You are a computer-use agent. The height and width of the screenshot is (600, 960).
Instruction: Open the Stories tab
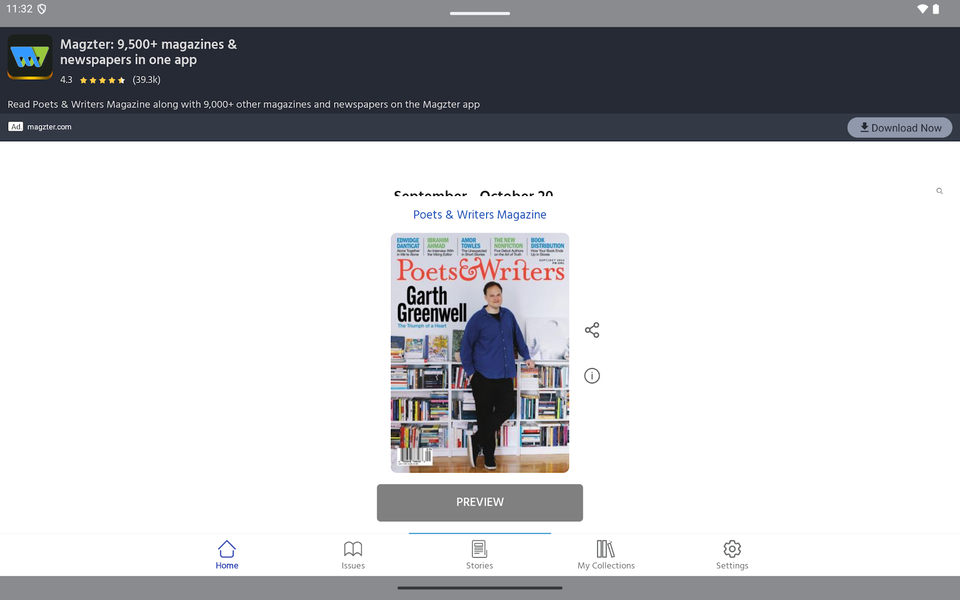tap(479, 555)
